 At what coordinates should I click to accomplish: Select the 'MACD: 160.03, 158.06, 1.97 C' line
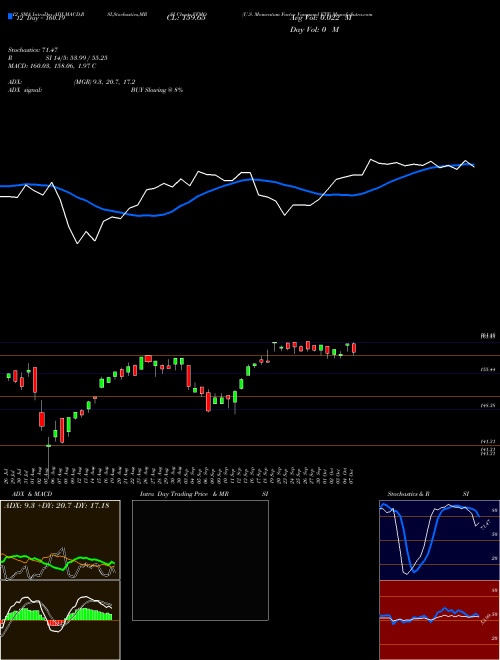[52, 66]
